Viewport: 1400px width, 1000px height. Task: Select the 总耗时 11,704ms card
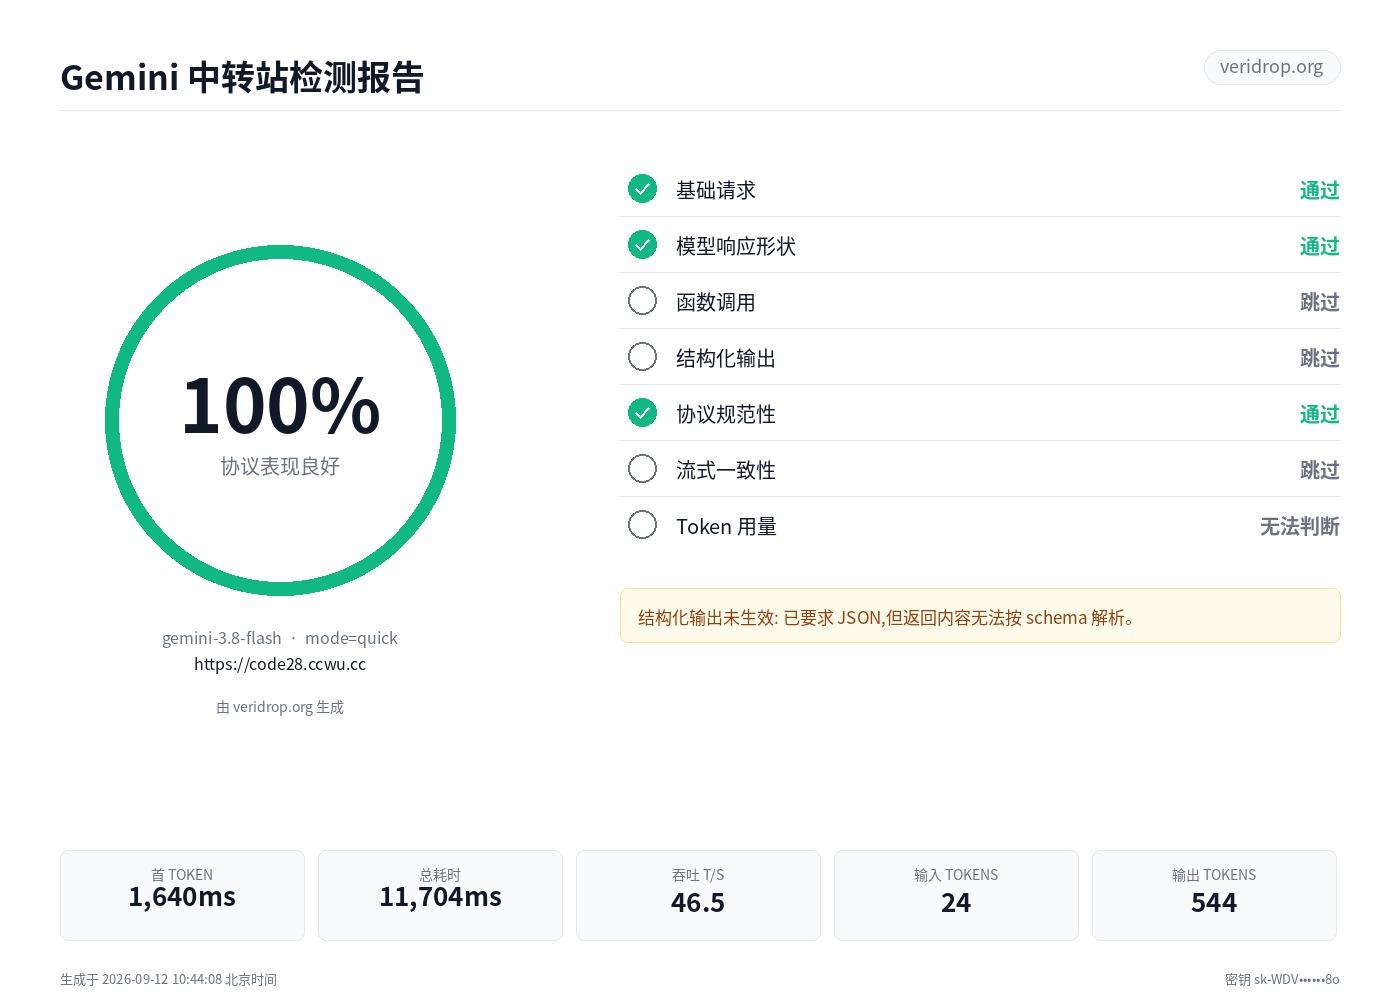pos(440,895)
